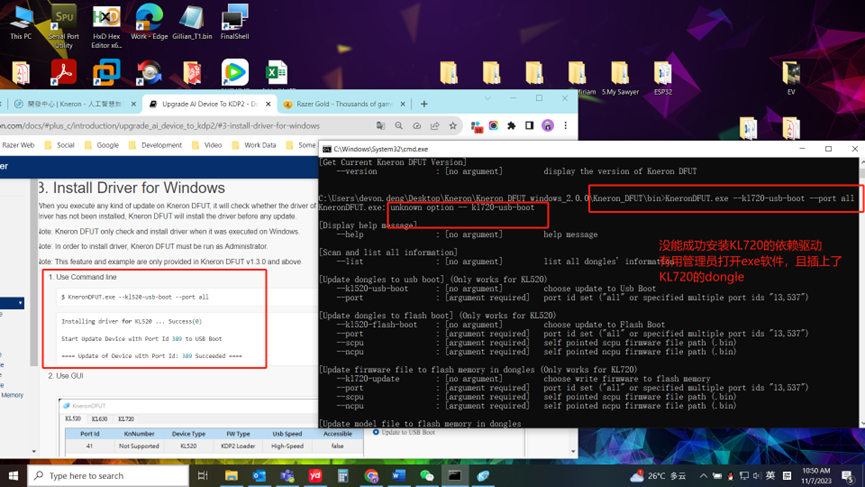Open the Google bookmarks folder
Image resolution: width=865 pixels, height=487 pixels.
(102, 145)
